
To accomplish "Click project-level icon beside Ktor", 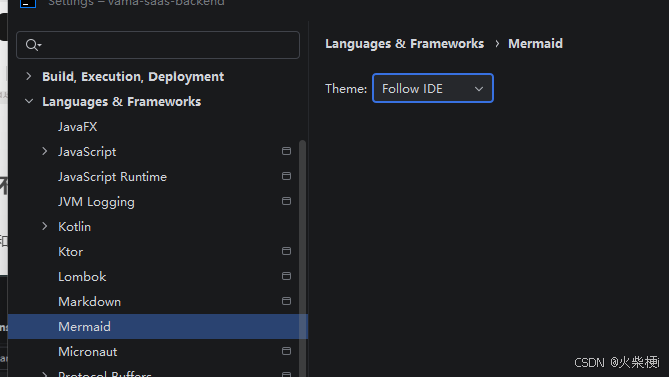I will [x=286, y=251].
